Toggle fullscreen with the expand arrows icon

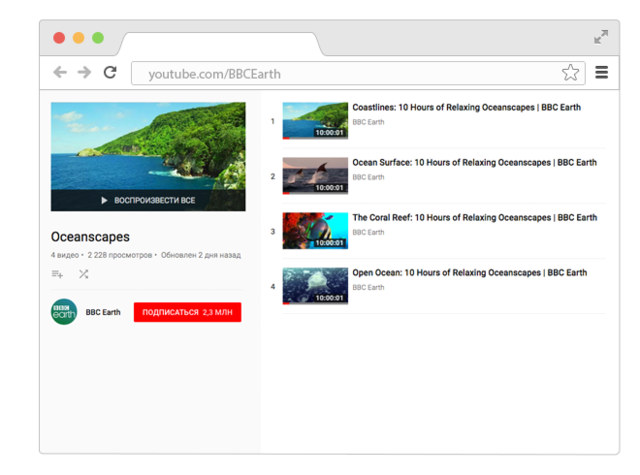pos(601,37)
